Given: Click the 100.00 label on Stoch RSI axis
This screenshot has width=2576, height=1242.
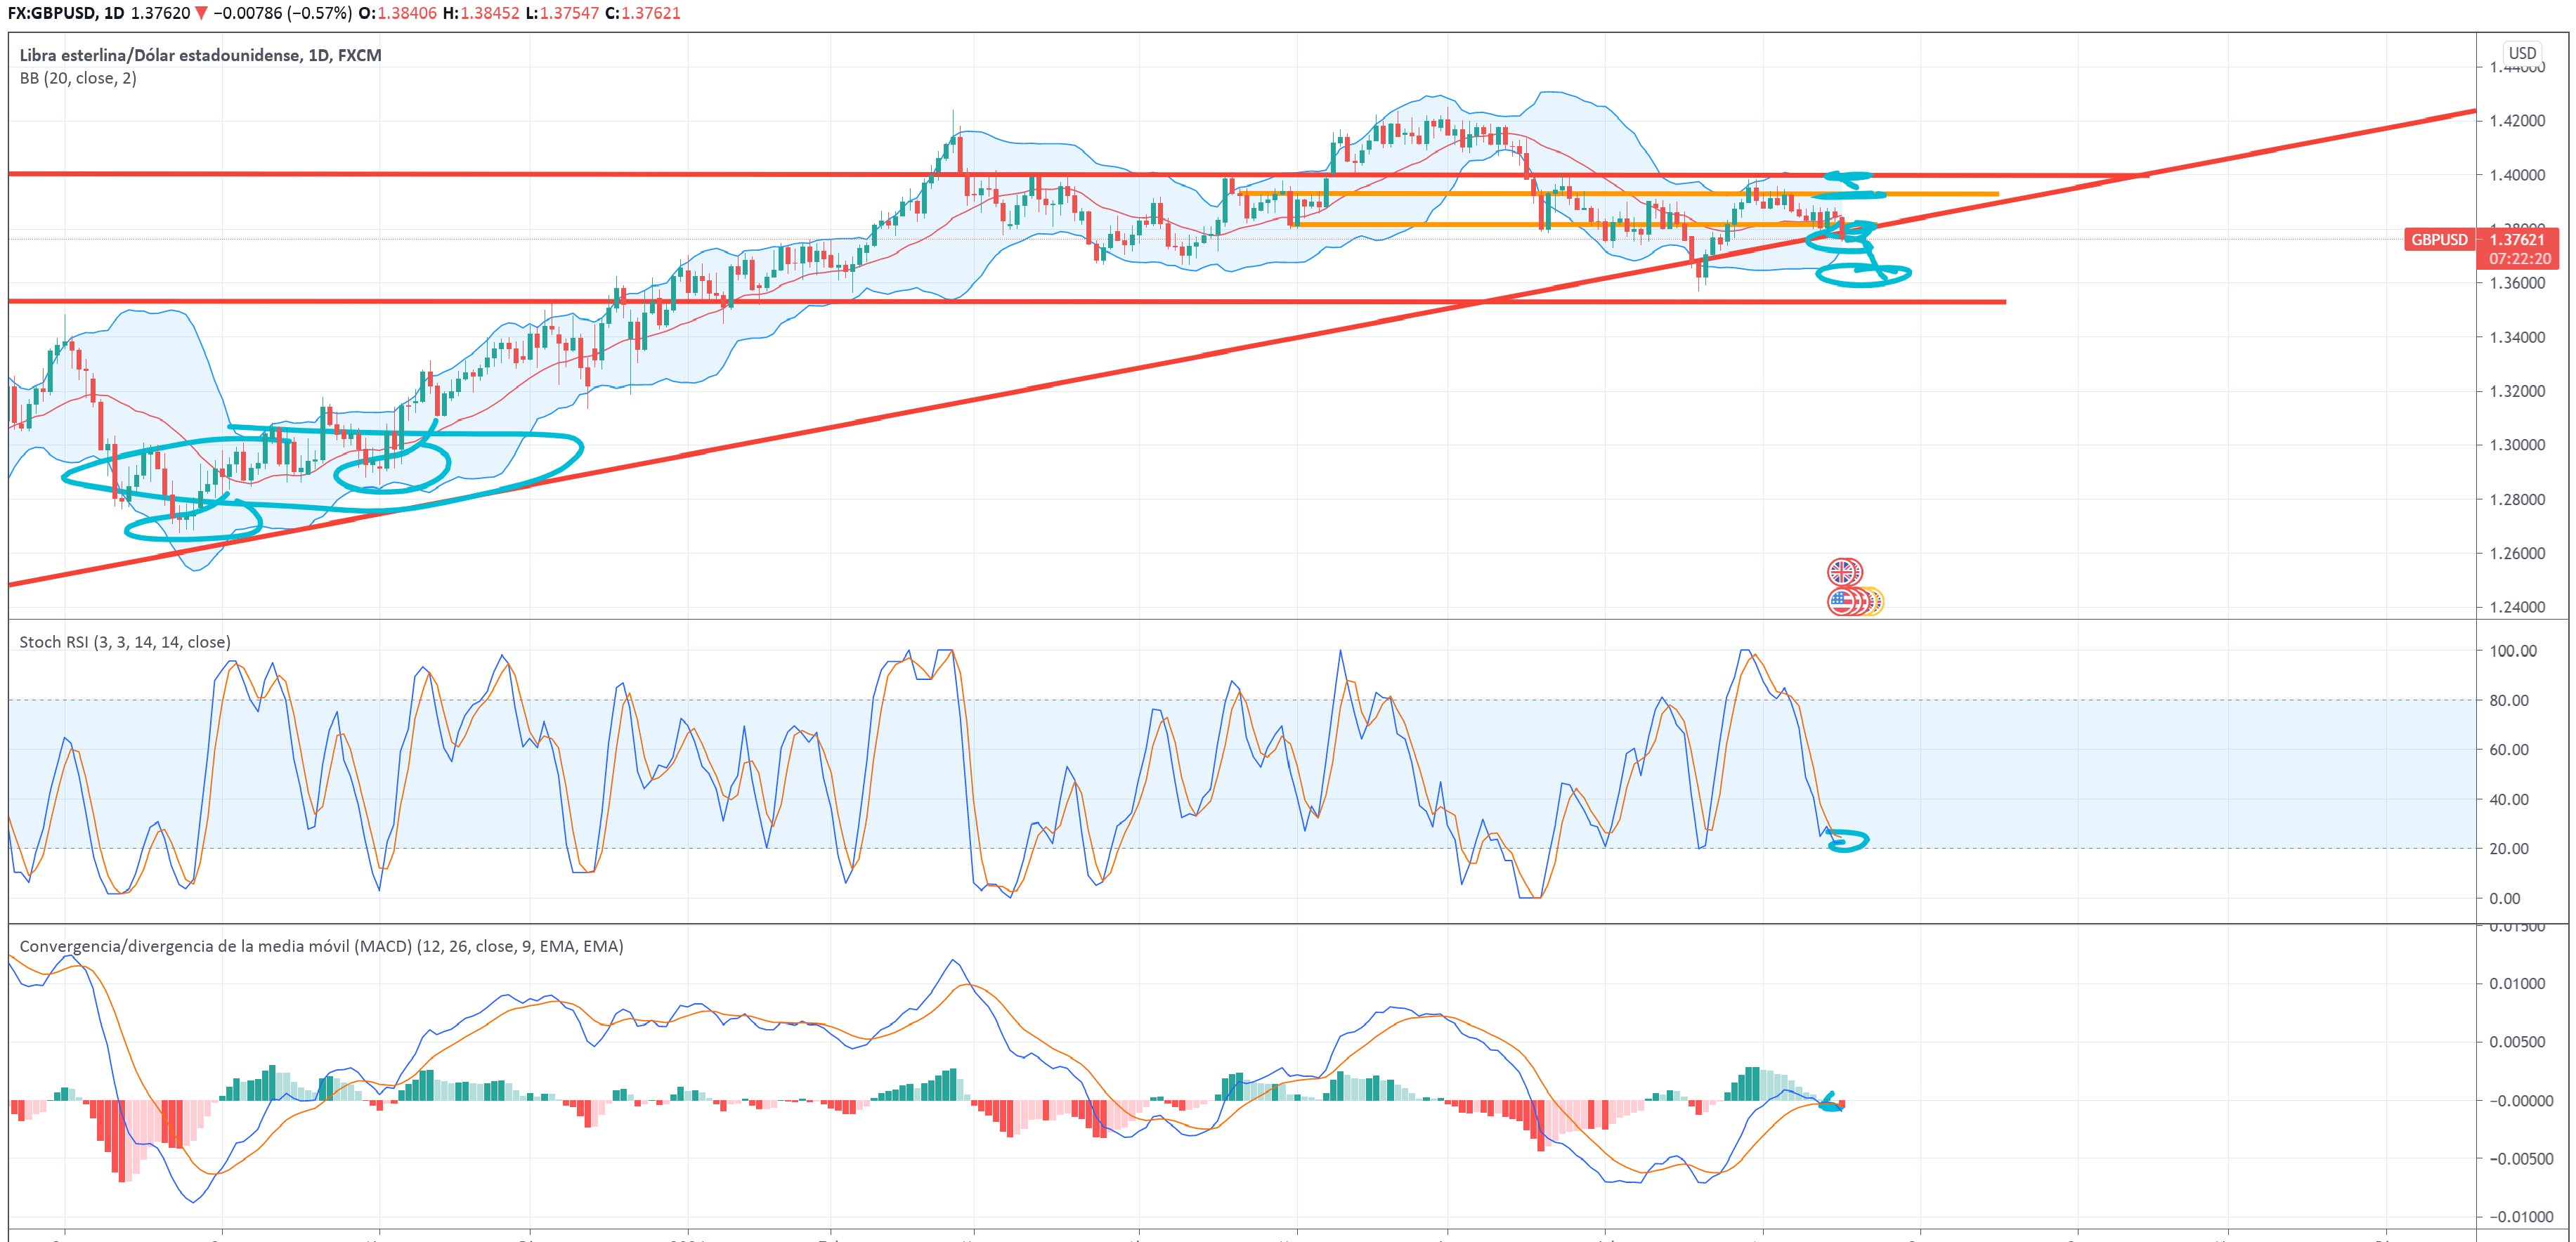Looking at the screenshot, I should point(2513,651).
